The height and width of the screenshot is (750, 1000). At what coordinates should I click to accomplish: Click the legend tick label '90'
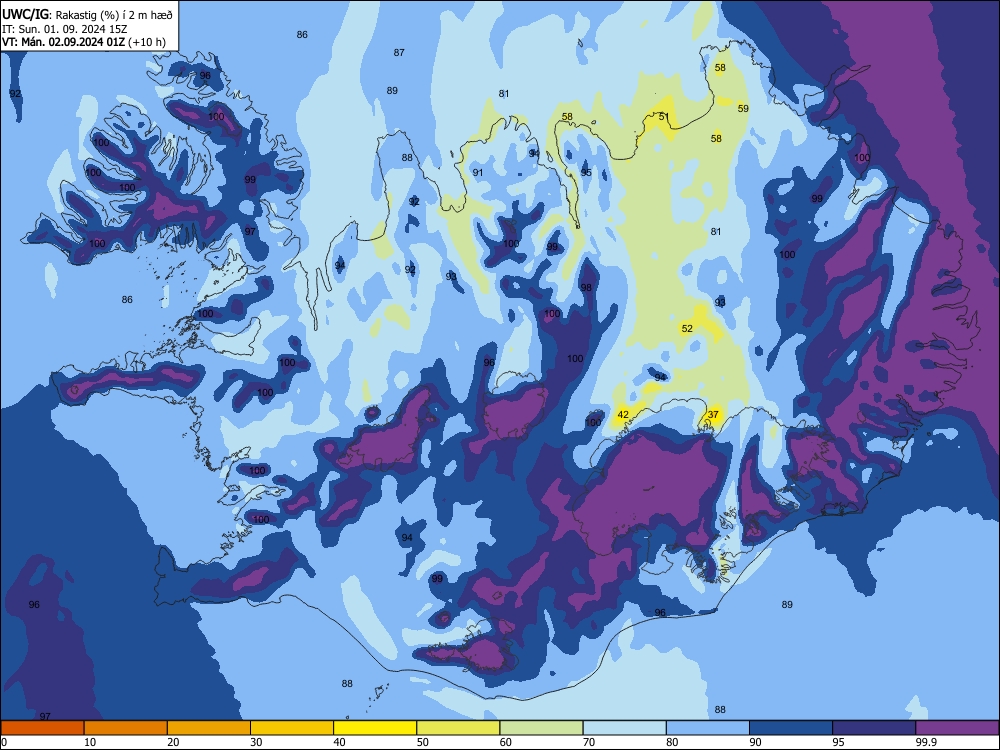click(755, 742)
